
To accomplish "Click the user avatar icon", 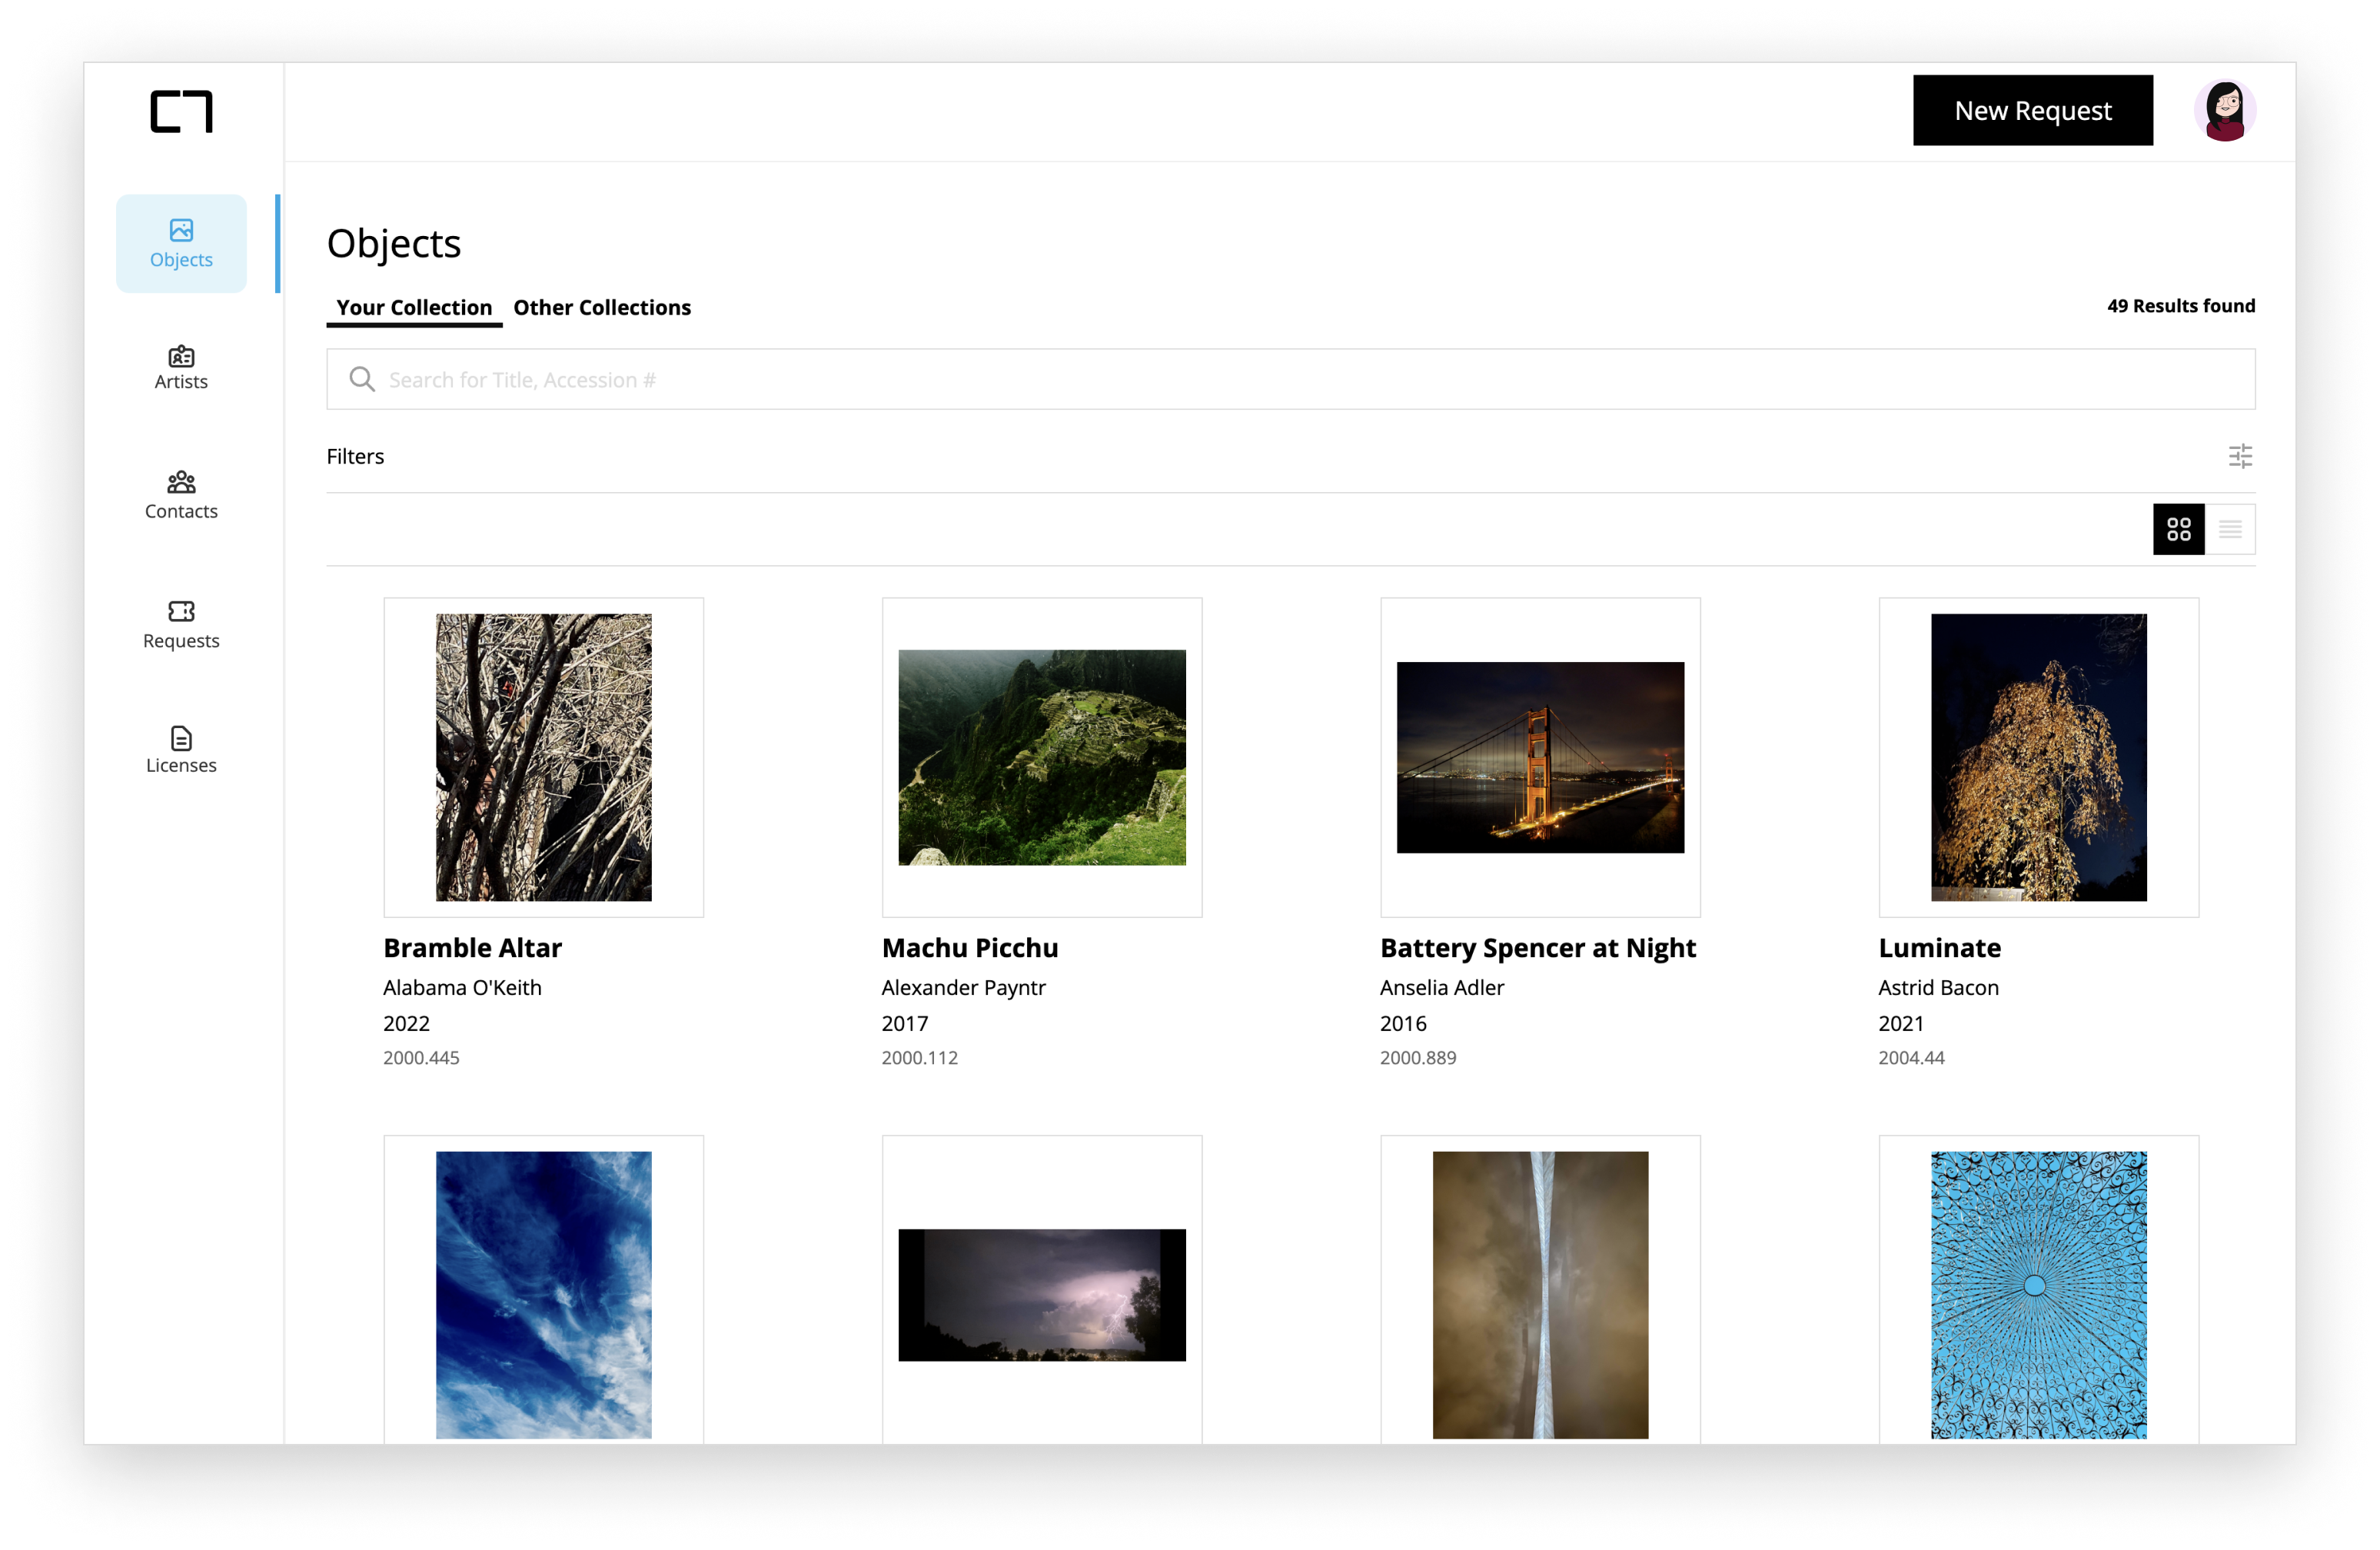I will [2224, 110].
